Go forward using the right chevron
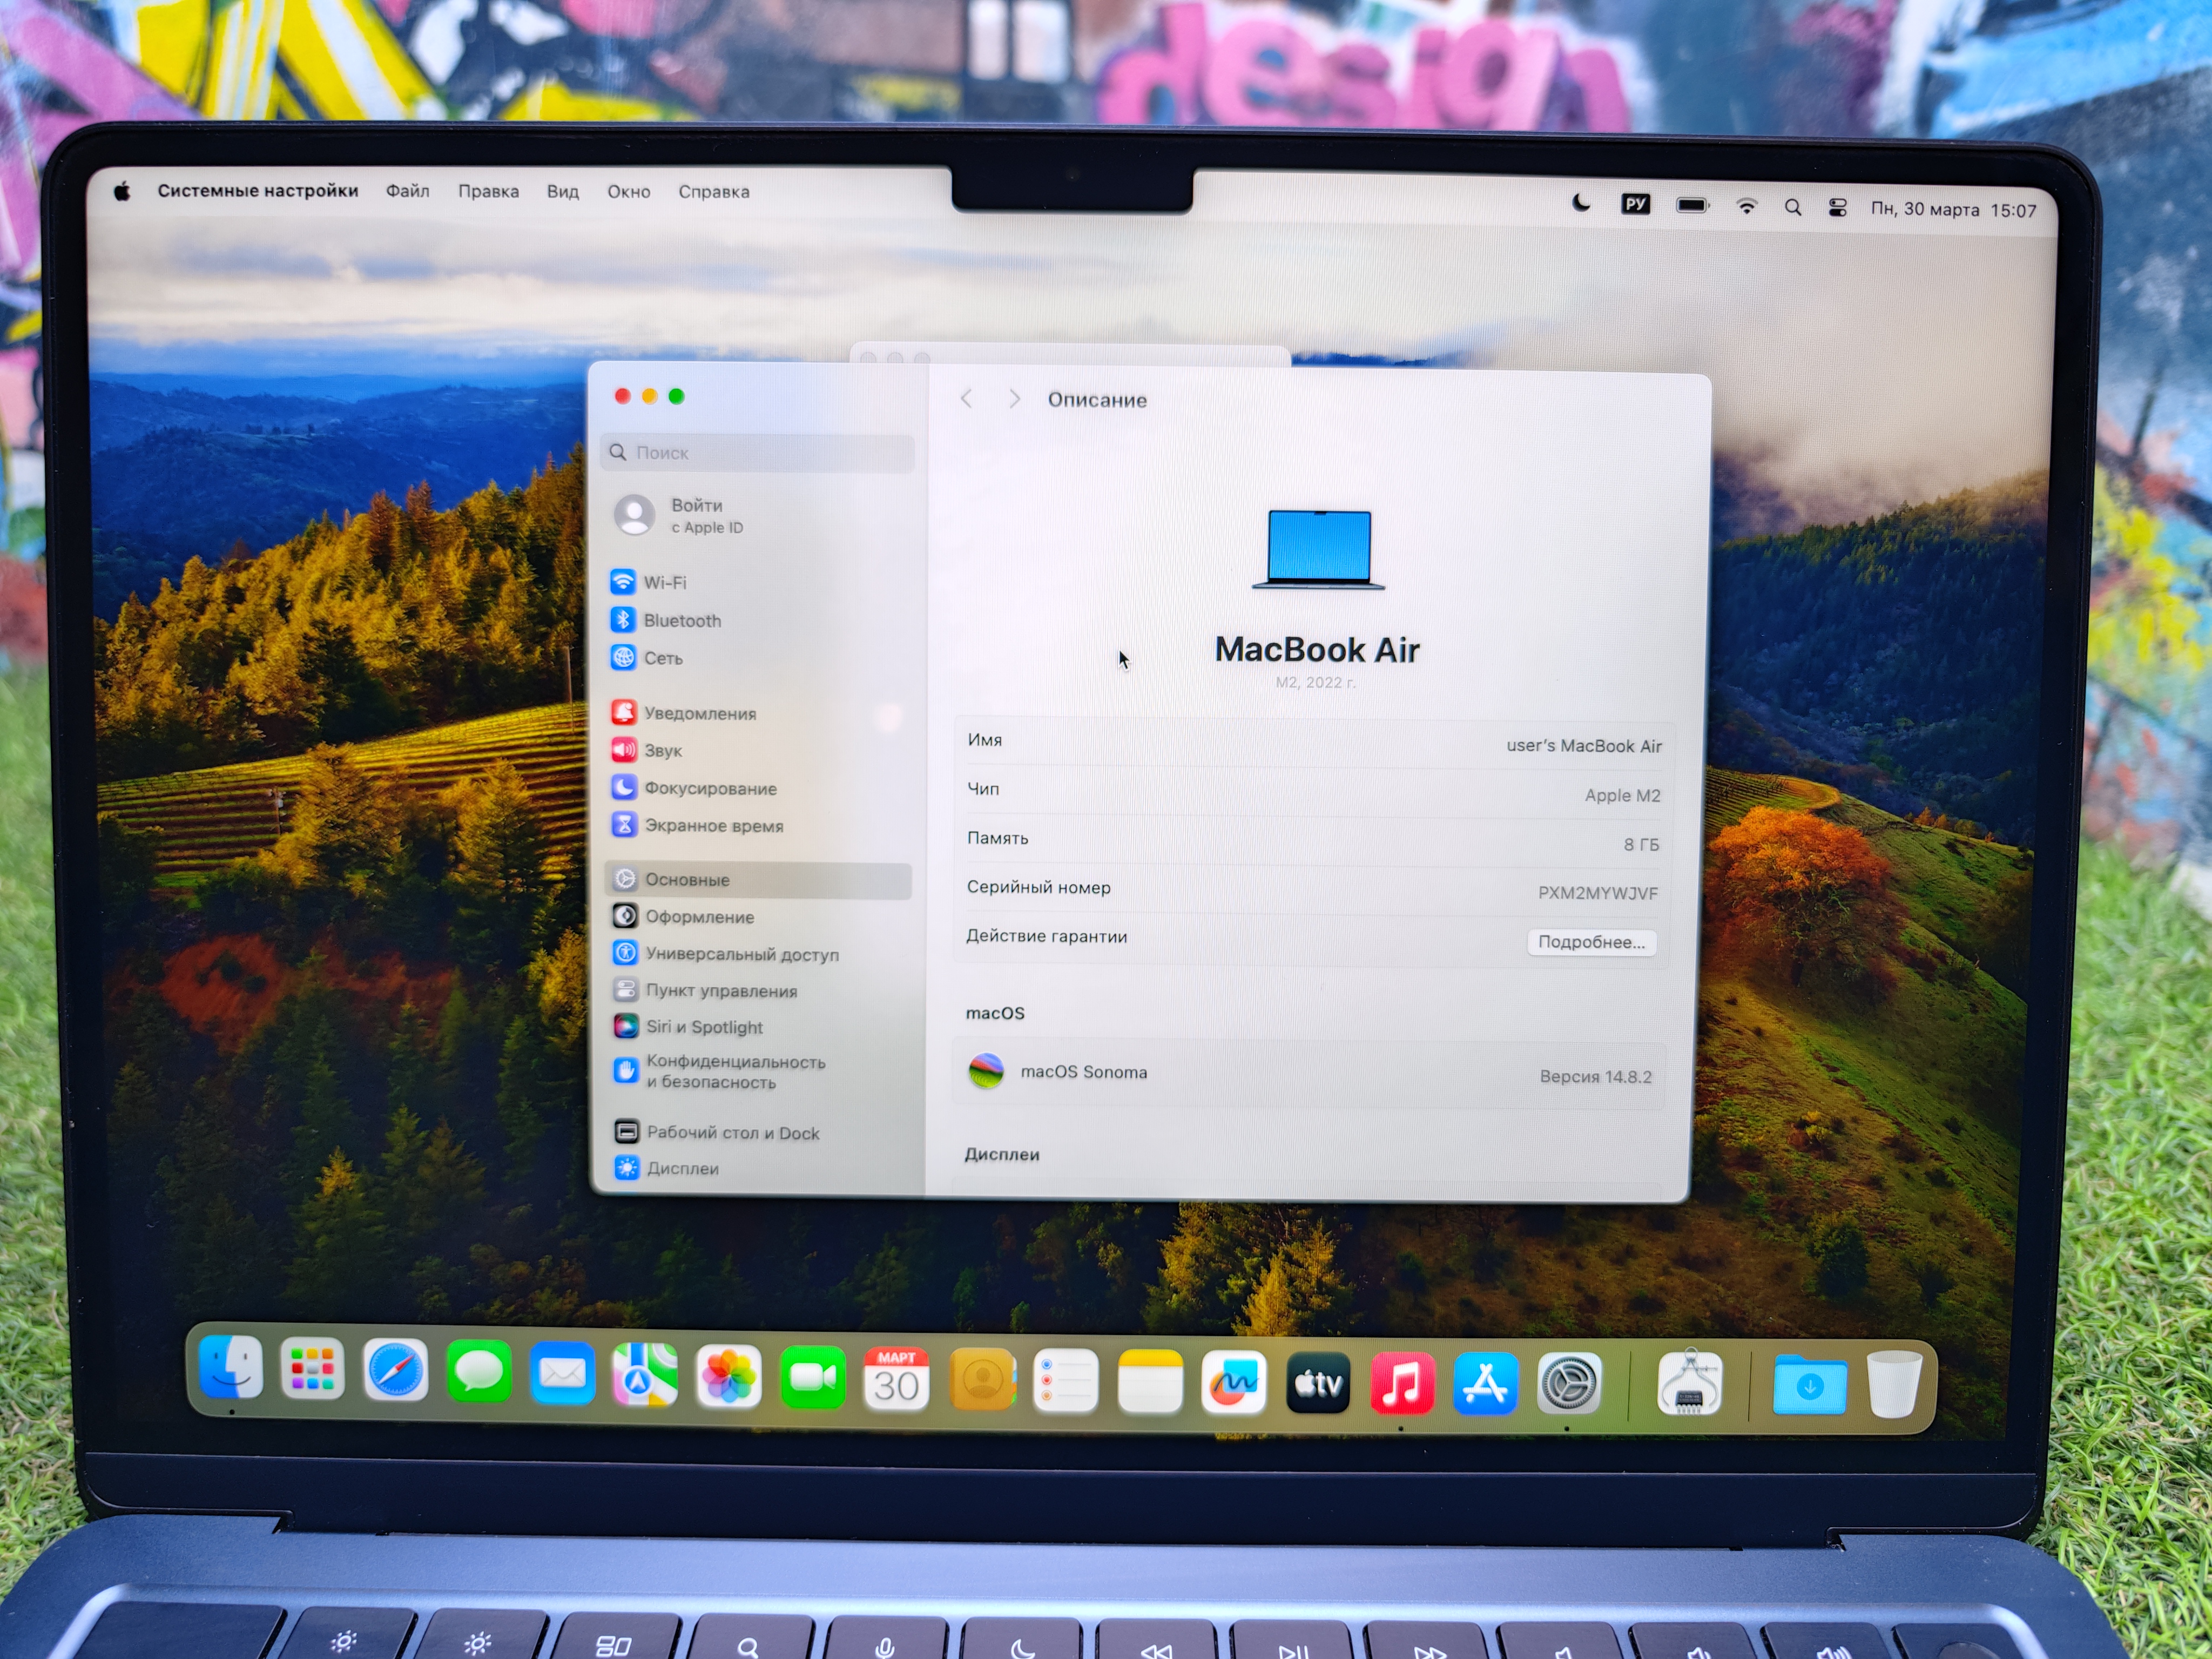 click(1014, 399)
